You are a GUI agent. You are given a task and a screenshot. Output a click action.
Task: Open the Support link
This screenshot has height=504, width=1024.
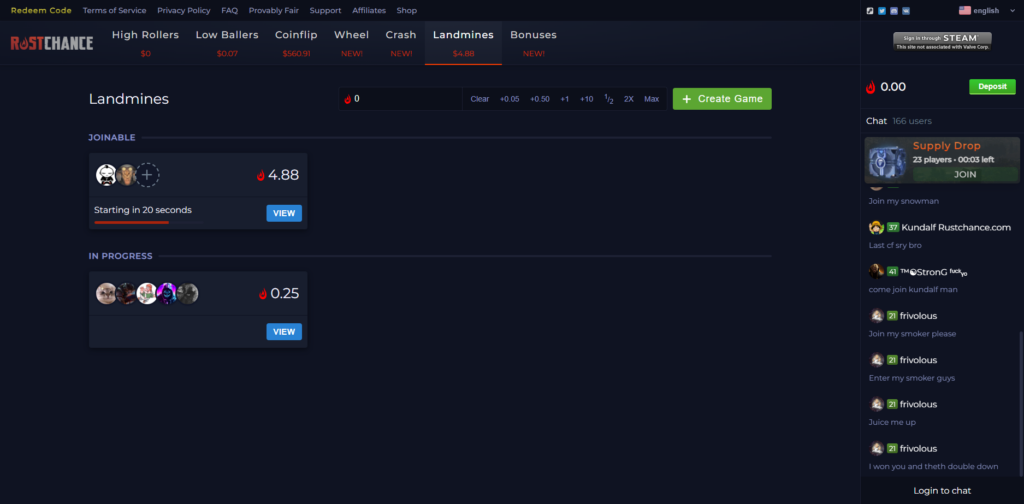click(x=325, y=10)
